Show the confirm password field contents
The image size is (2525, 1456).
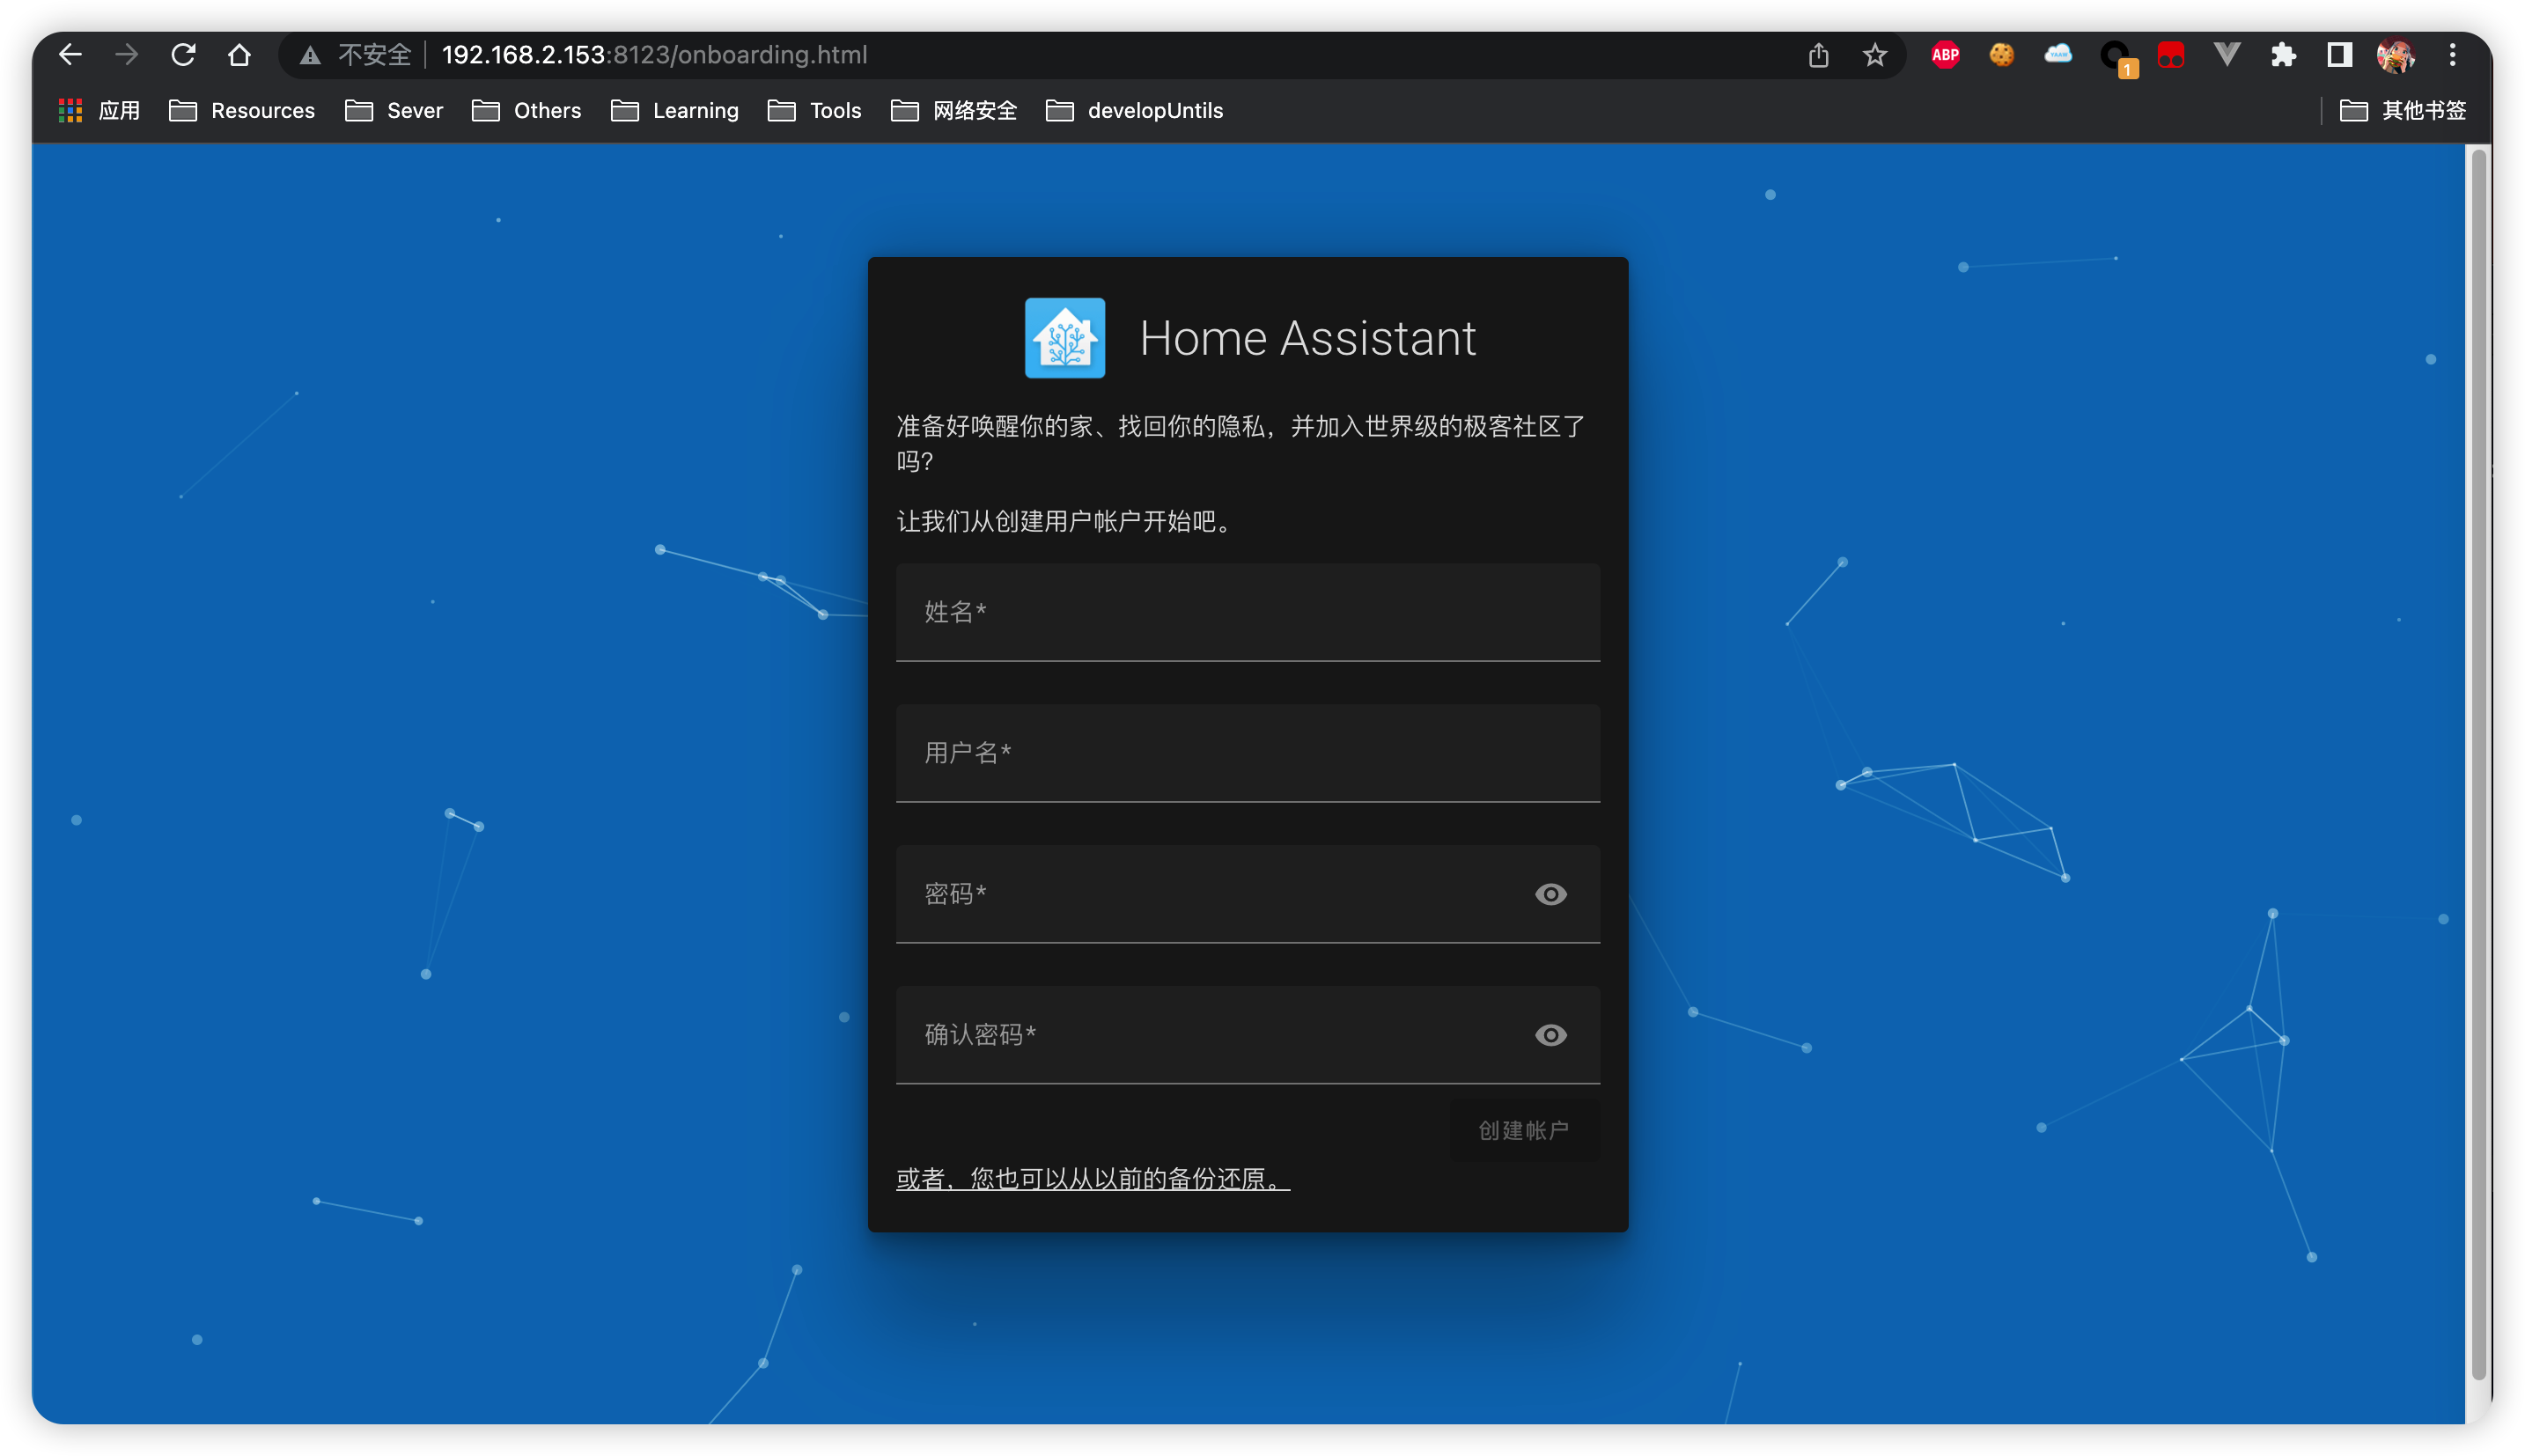[1549, 1036]
